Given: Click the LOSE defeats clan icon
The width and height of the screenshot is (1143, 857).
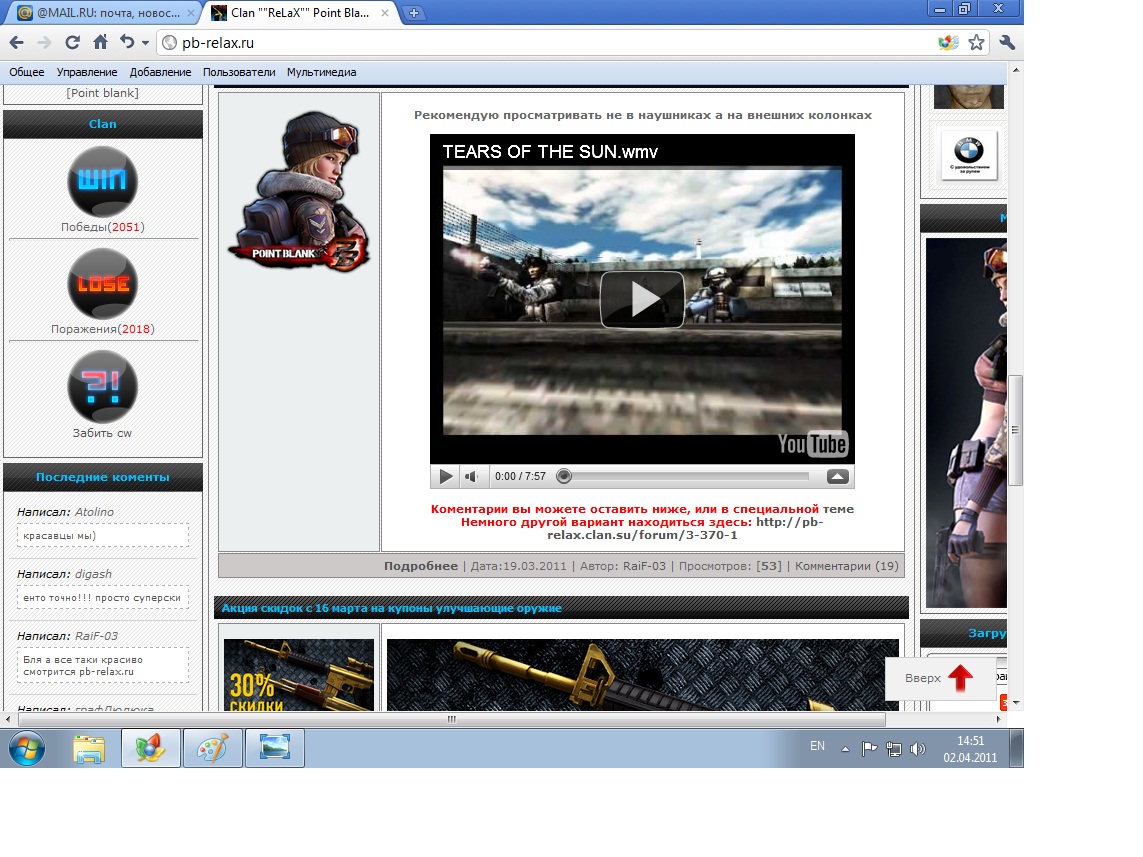Looking at the screenshot, I should click(x=103, y=284).
